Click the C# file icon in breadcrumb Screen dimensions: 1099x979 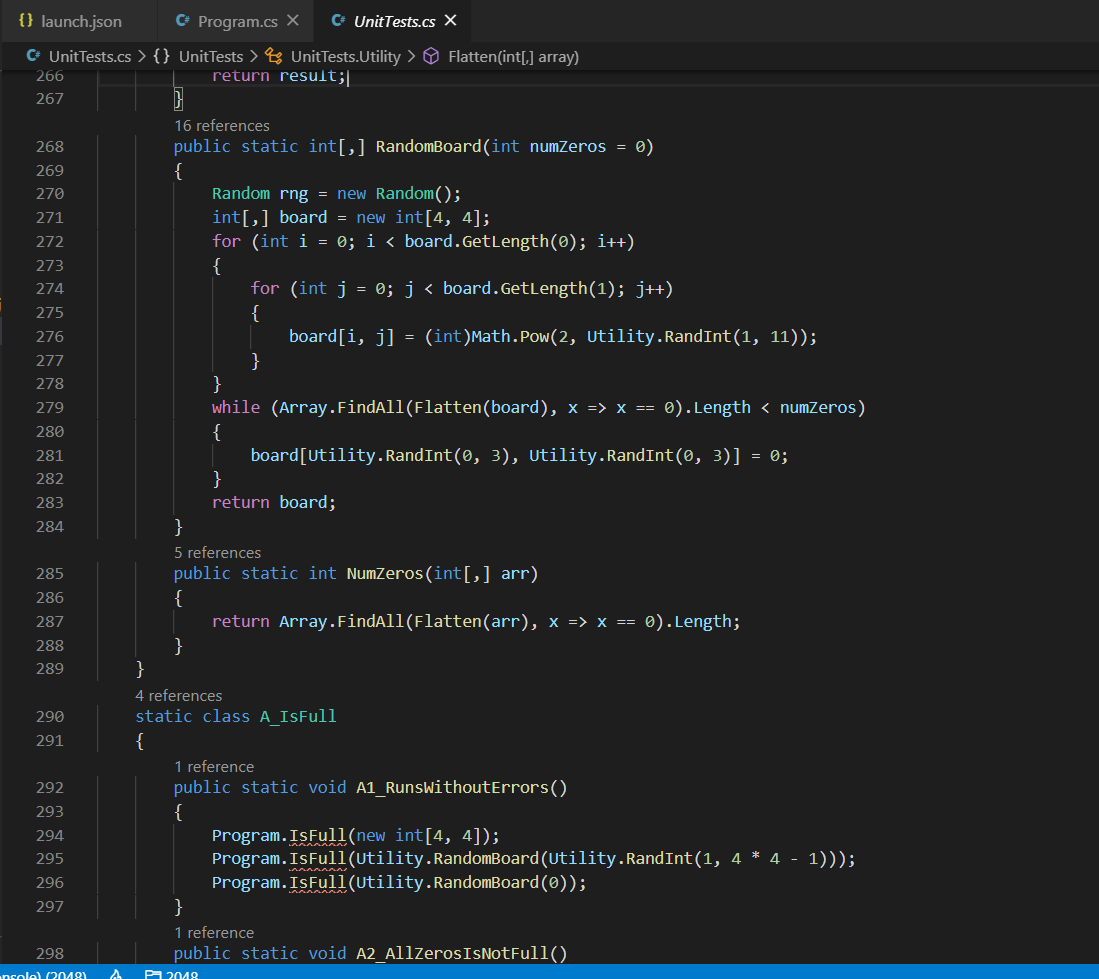(33, 56)
